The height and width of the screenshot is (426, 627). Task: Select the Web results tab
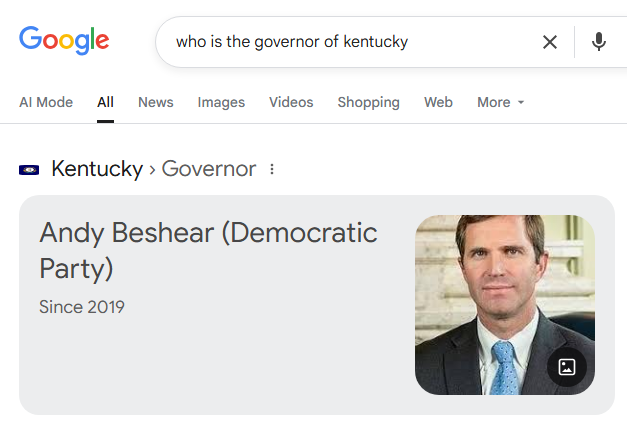(x=438, y=102)
